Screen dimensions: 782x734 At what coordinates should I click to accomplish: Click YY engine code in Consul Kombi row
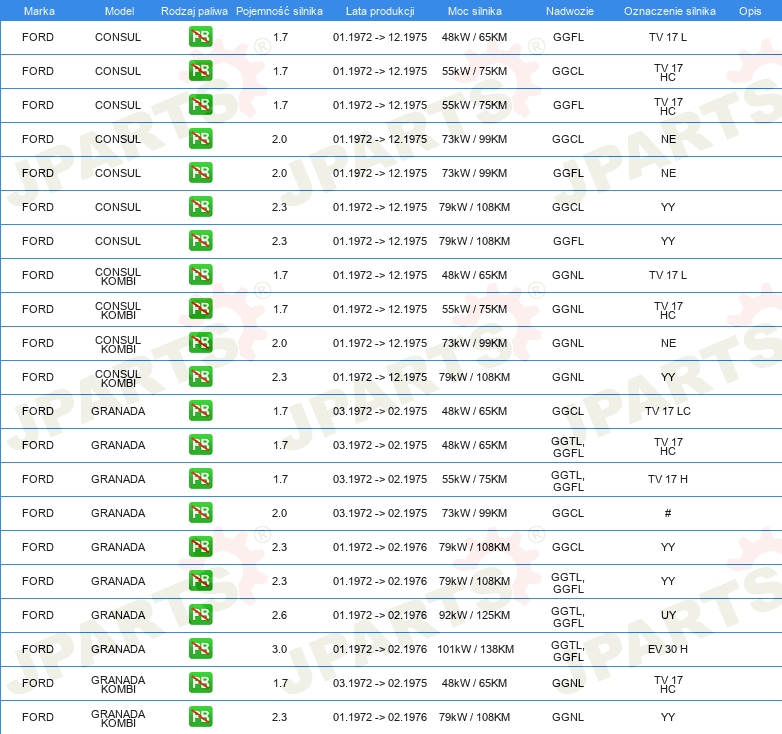tap(668, 376)
